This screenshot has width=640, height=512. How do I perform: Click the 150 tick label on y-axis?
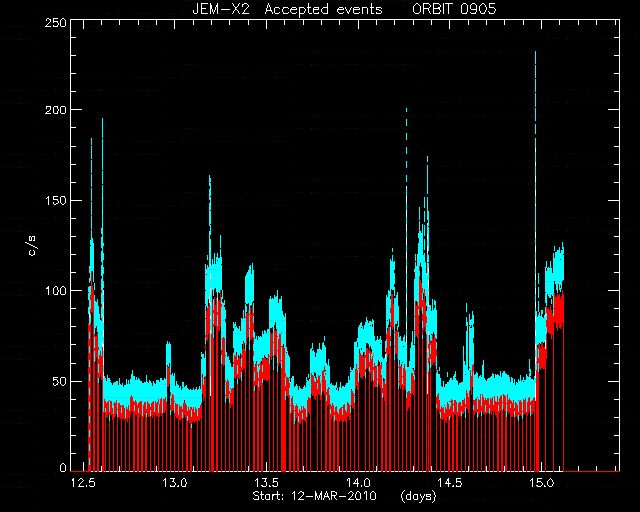pos(55,200)
